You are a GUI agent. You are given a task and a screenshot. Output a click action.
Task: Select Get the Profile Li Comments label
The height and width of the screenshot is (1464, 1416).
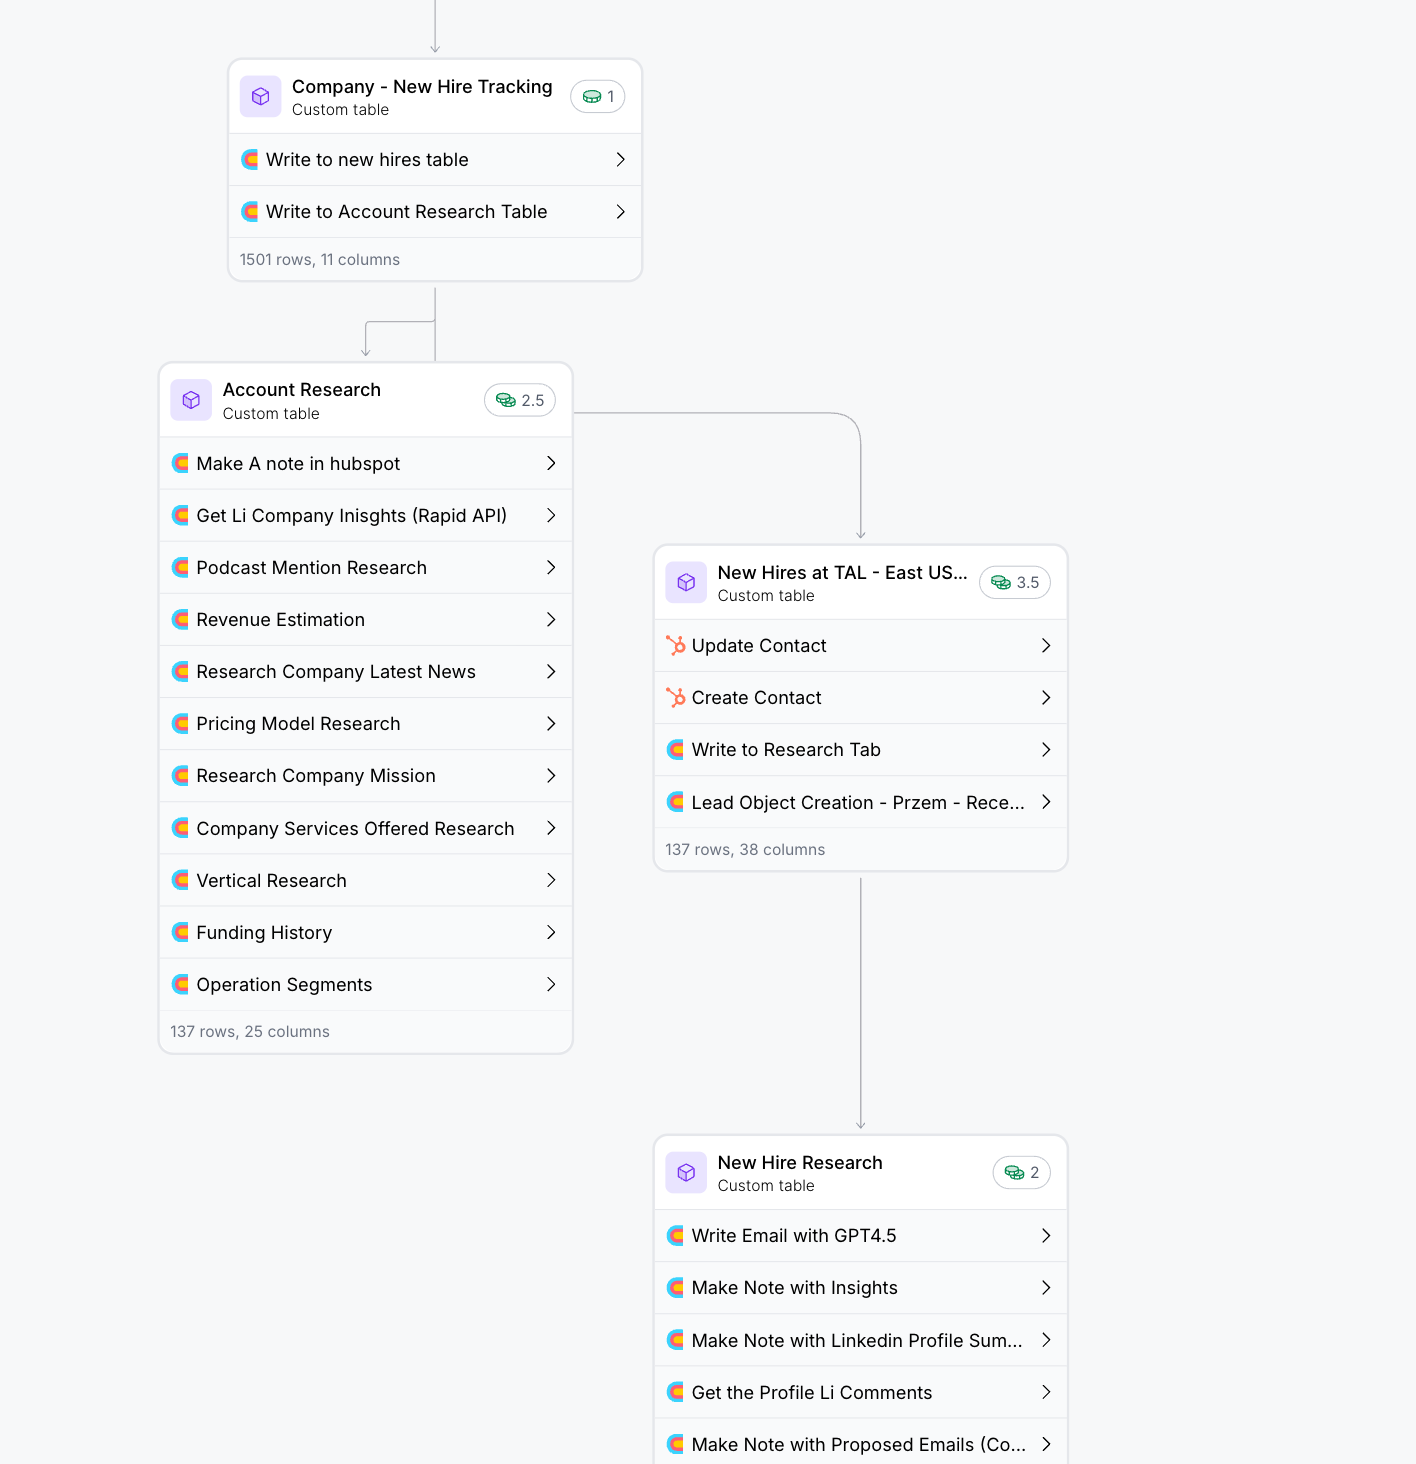tap(812, 1393)
